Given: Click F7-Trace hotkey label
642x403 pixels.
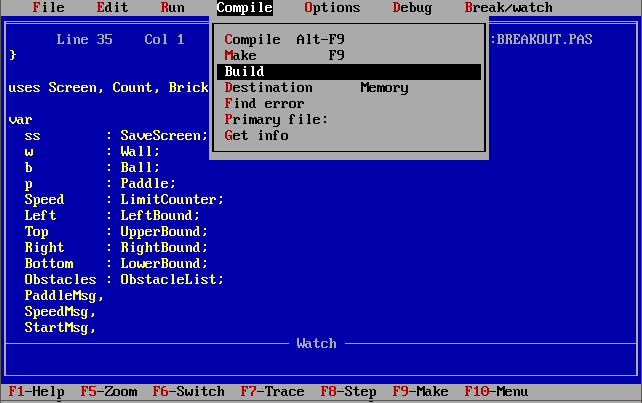Looking at the screenshot, I should coord(272,392).
